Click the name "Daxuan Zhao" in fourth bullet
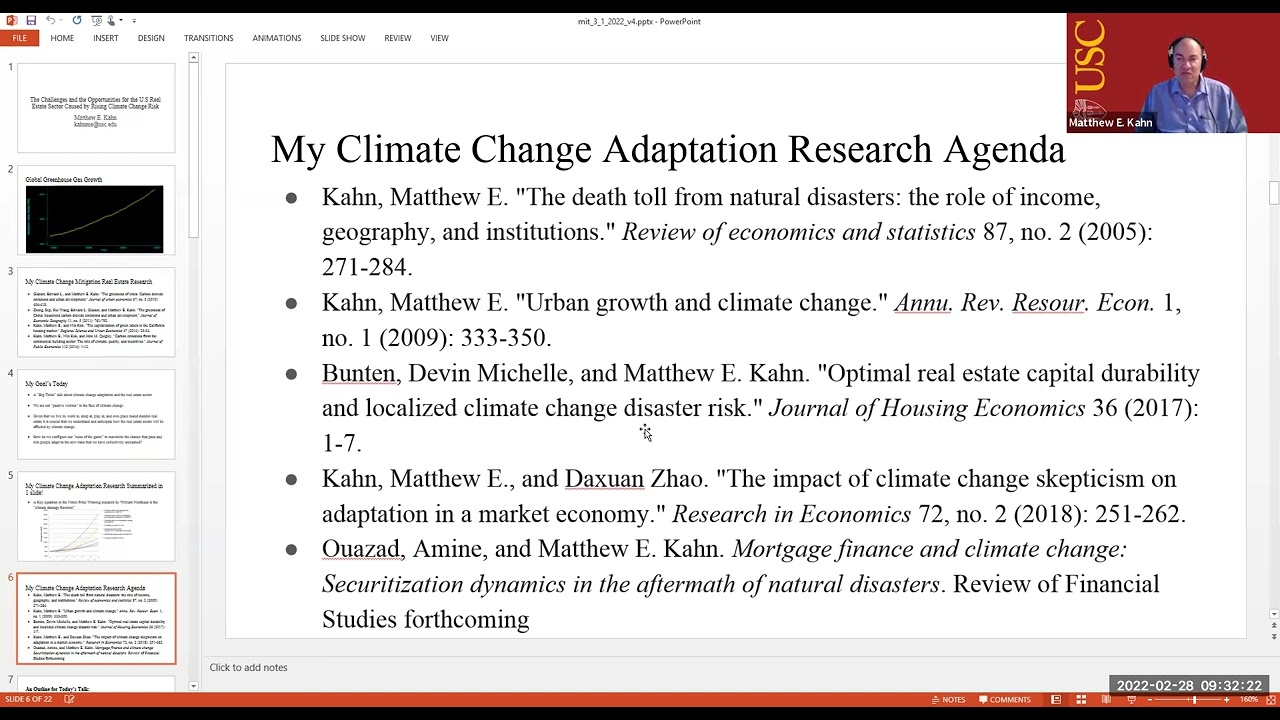The height and width of the screenshot is (720, 1280). pos(633,479)
